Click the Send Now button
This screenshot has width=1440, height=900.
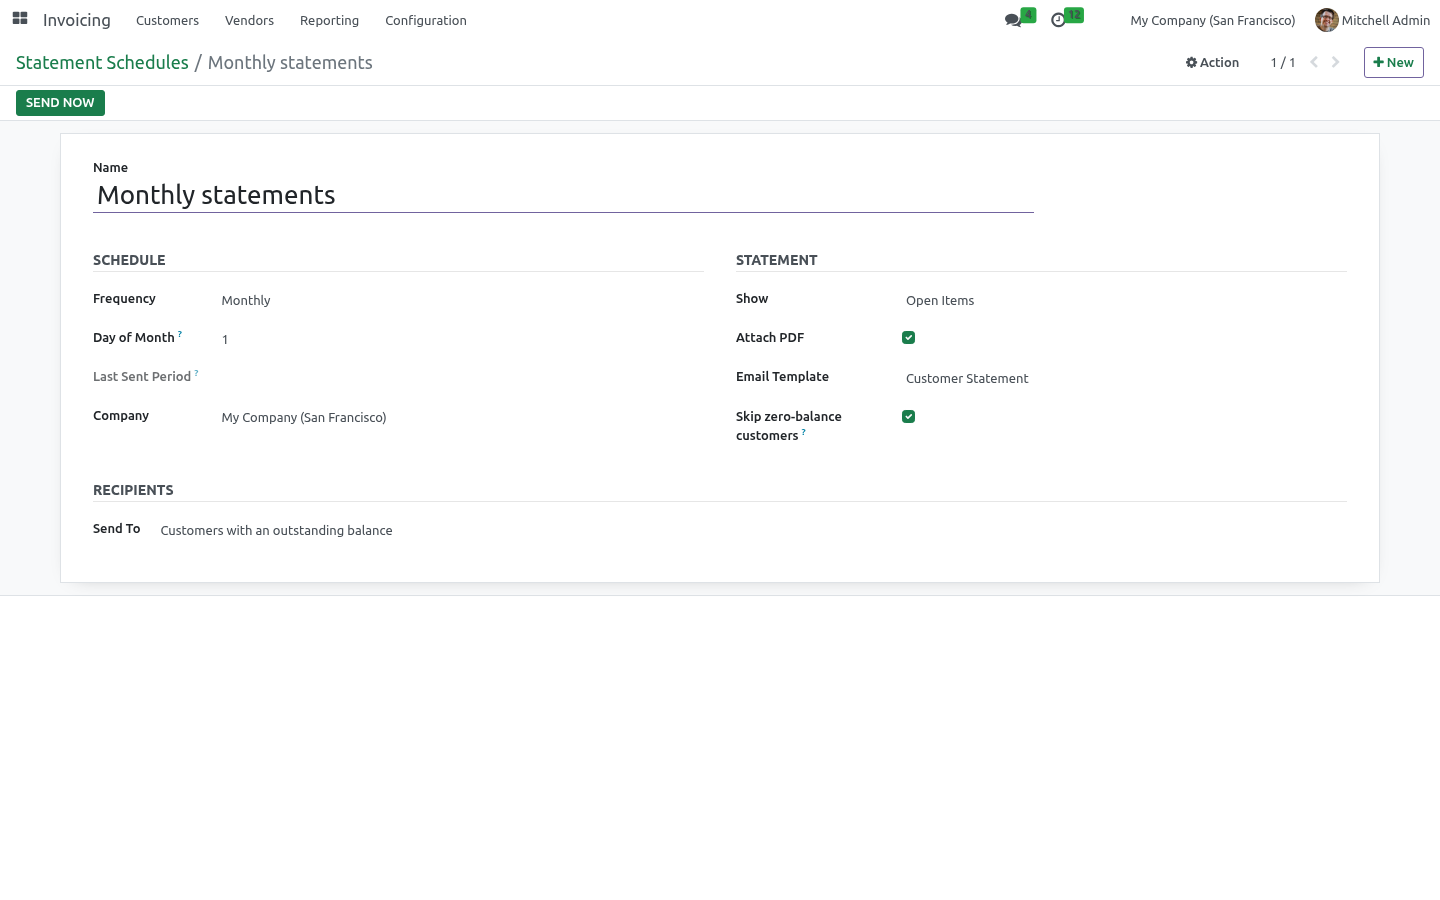[60, 103]
